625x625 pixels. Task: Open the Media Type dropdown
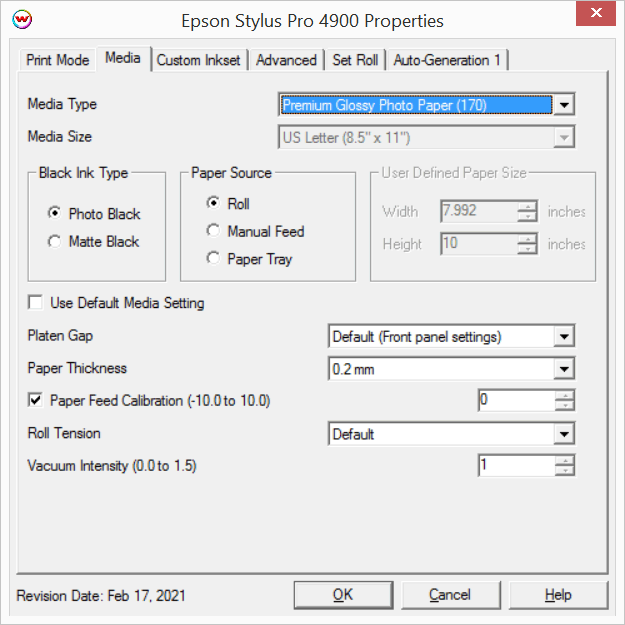565,105
